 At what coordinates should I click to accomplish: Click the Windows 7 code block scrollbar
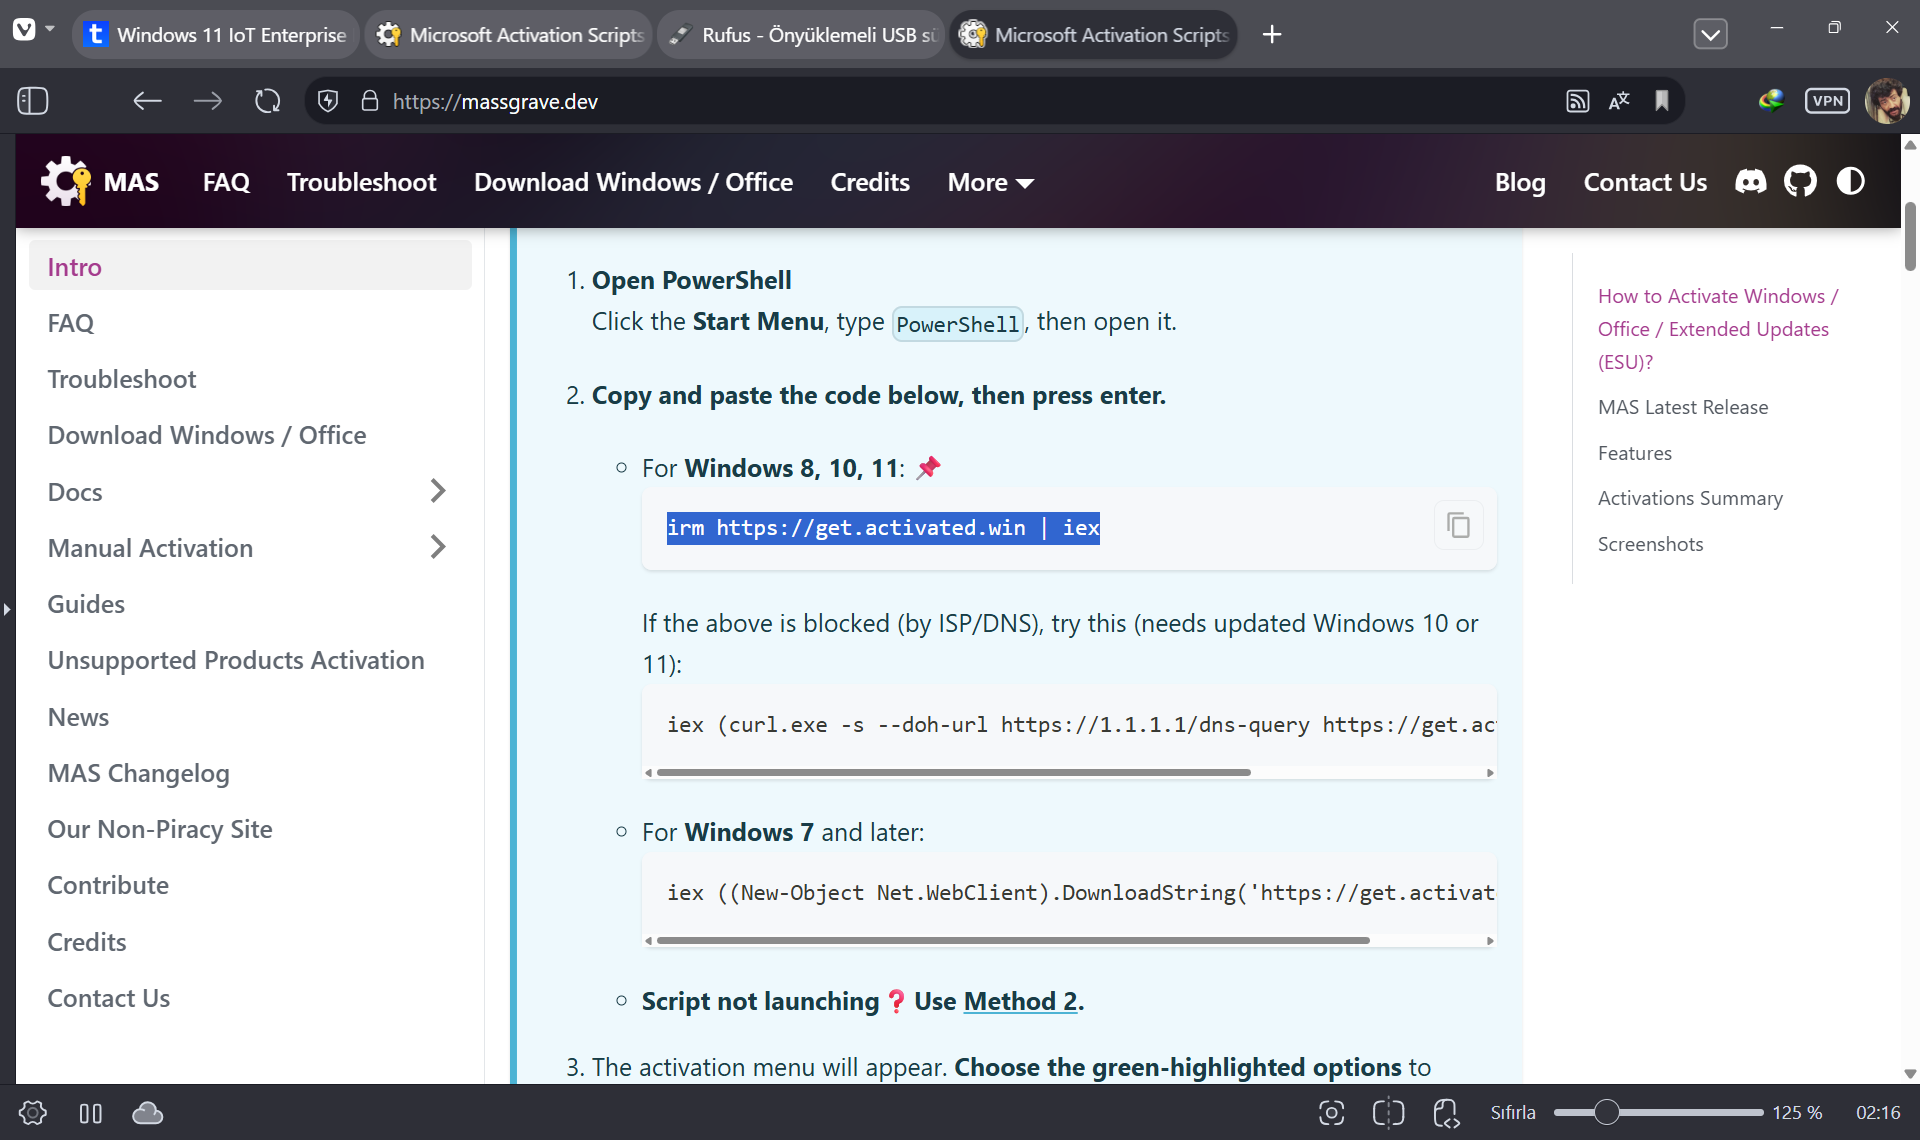click(x=1013, y=940)
